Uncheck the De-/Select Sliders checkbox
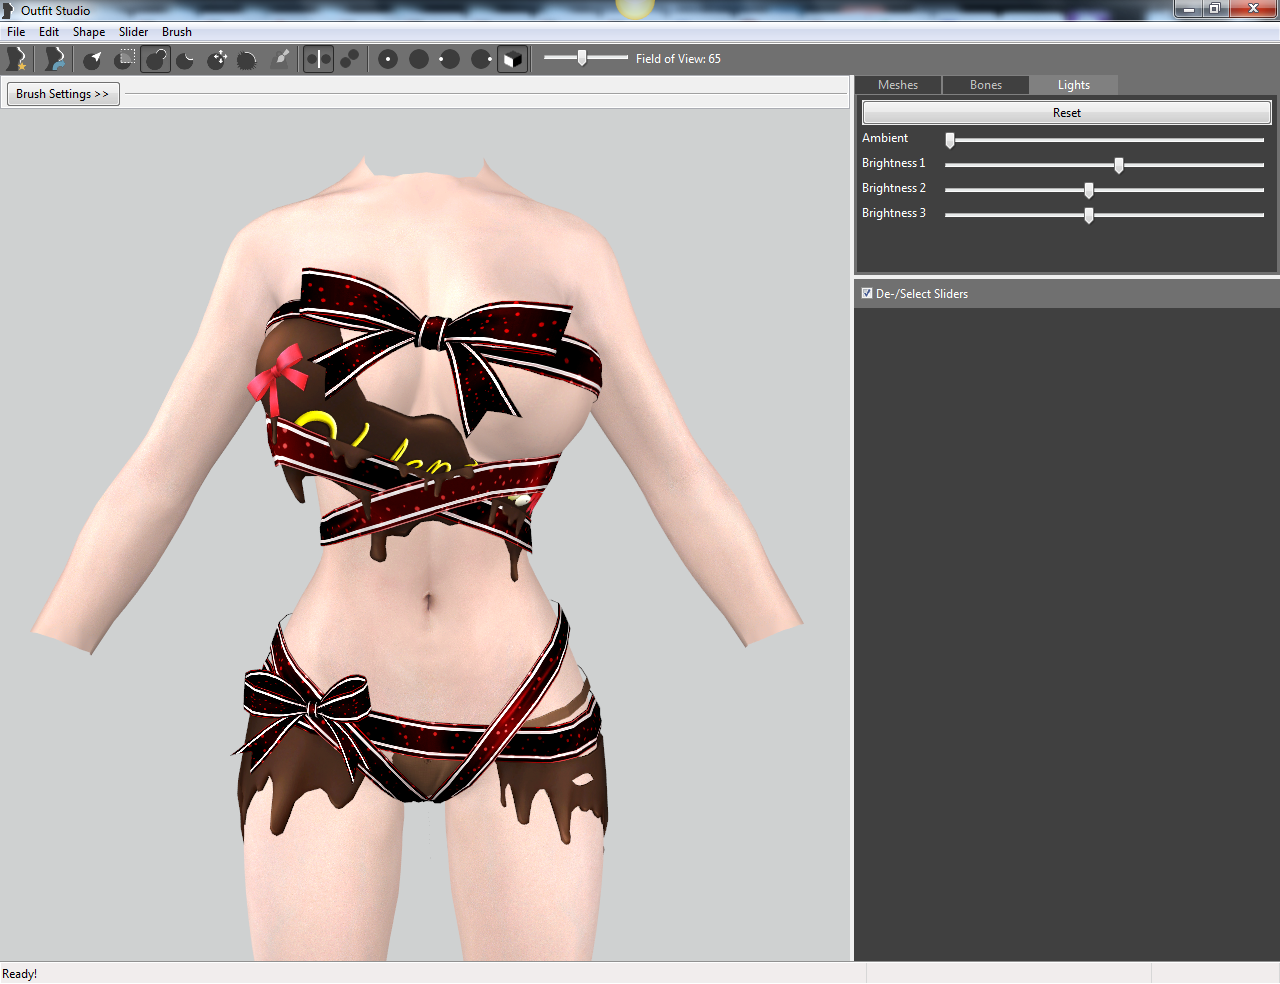This screenshot has height=984, width=1280. (x=867, y=293)
